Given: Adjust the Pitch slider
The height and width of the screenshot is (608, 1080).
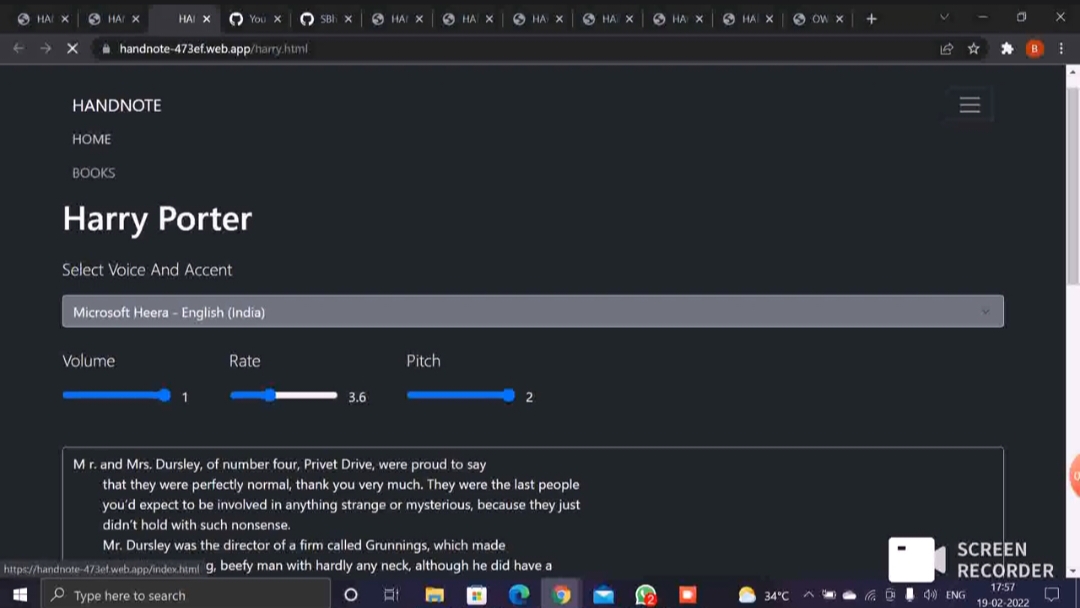Looking at the screenshot, I should 461,395.
